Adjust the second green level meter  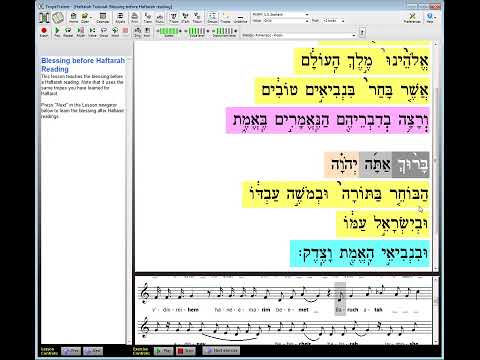coord(196,32)
